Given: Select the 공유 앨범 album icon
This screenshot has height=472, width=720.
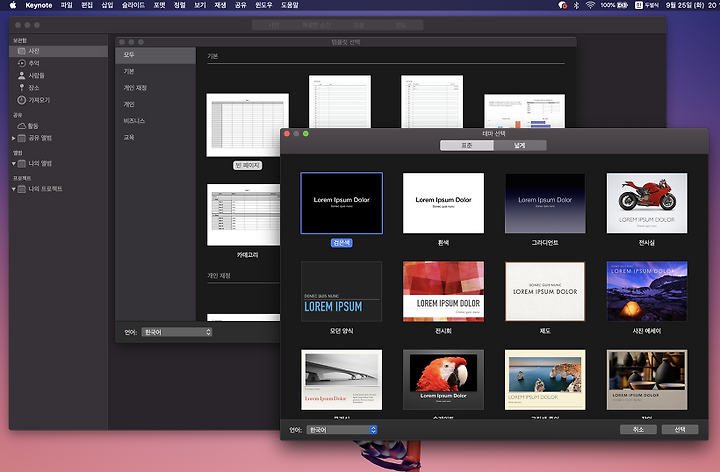Looking at the screenshot, I should [x=21, y=138].
